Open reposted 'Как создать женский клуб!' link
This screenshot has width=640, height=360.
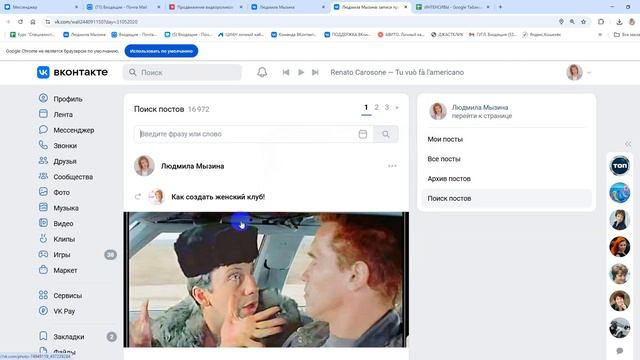coord(218,197)
